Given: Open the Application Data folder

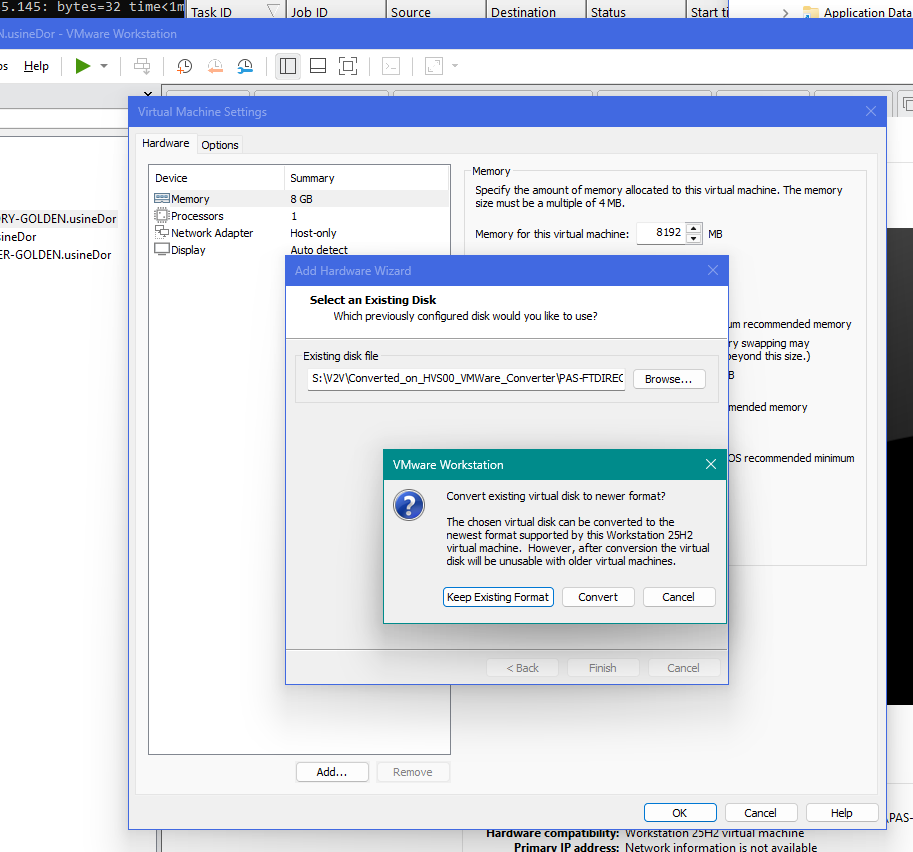Looking at the screenshot, I should [857, 12].
